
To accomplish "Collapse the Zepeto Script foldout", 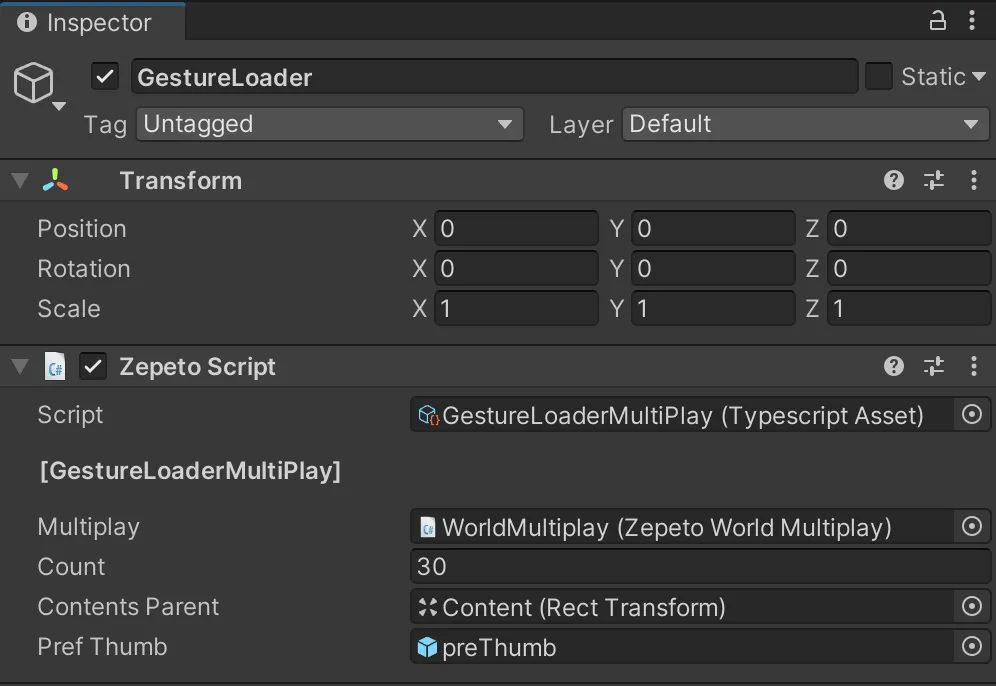I will [18, 366].
